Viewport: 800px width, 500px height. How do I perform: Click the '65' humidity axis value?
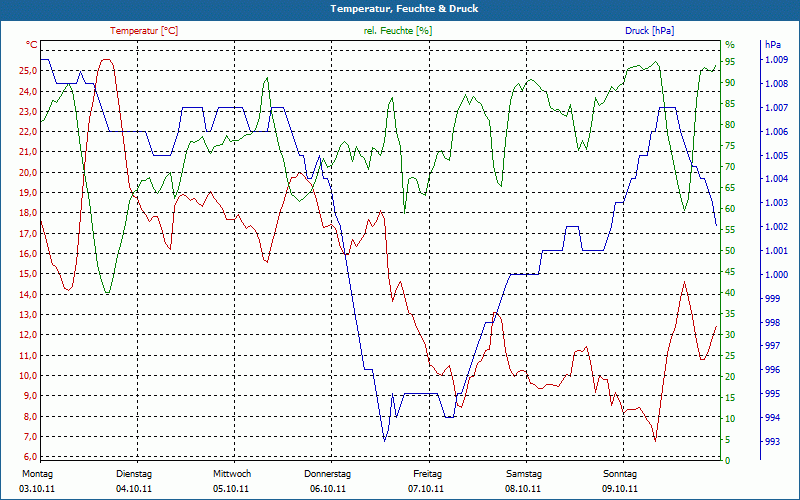(730, 188)
